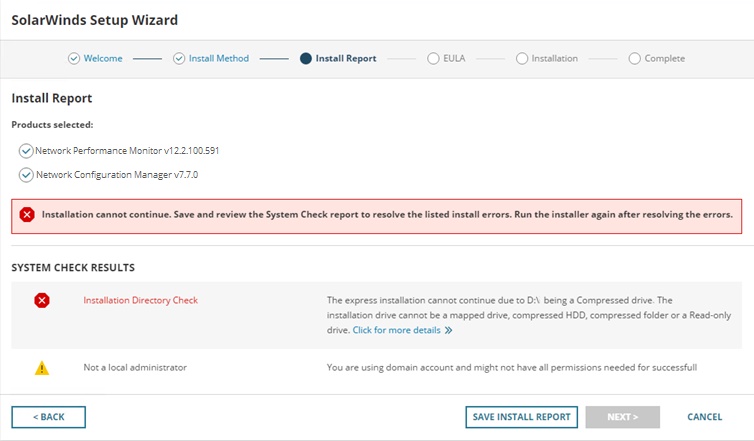Image resolution: width=754 pixels, height=441 pixels.
Task: Select the Installation step circle
Action: [x=522, y=59]
